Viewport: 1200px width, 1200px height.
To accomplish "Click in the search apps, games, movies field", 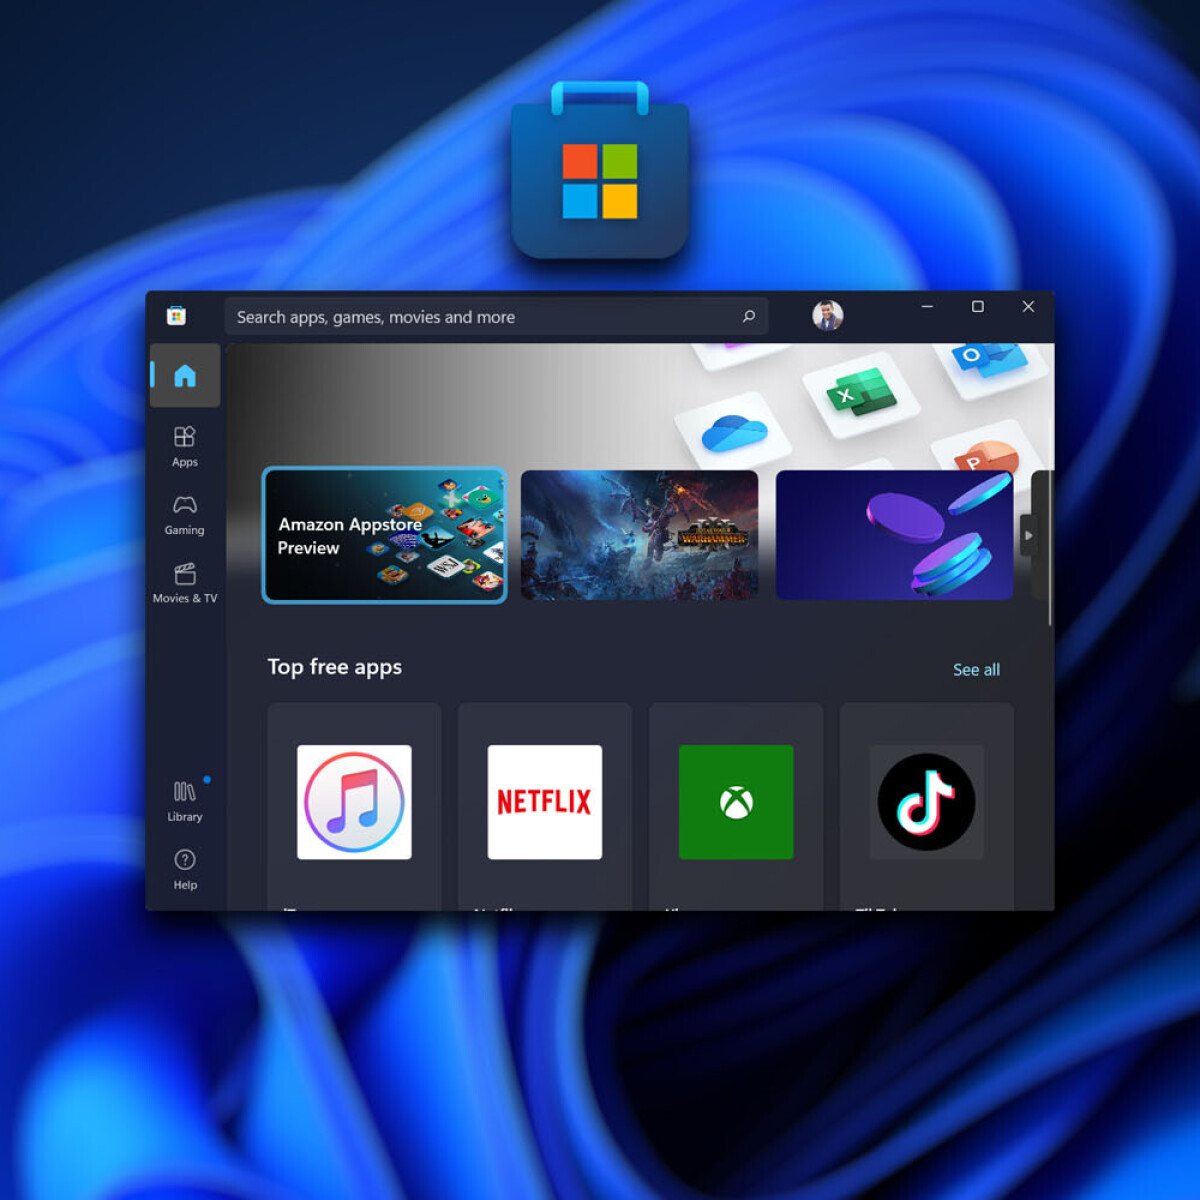I will 496,317.
